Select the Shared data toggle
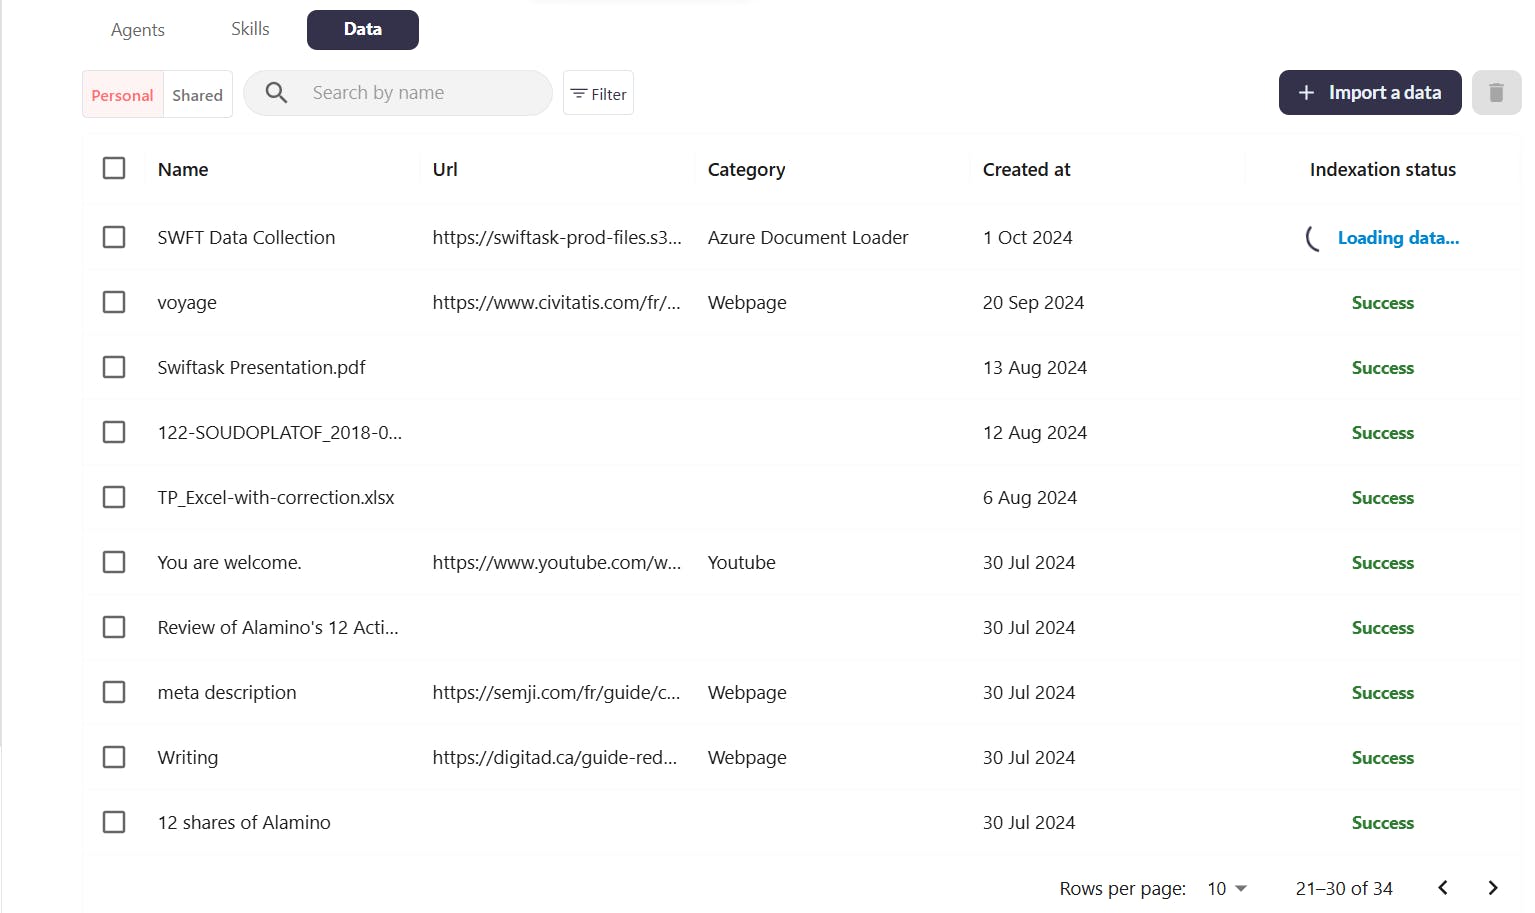1535x913 pixels. coord(197,95)
